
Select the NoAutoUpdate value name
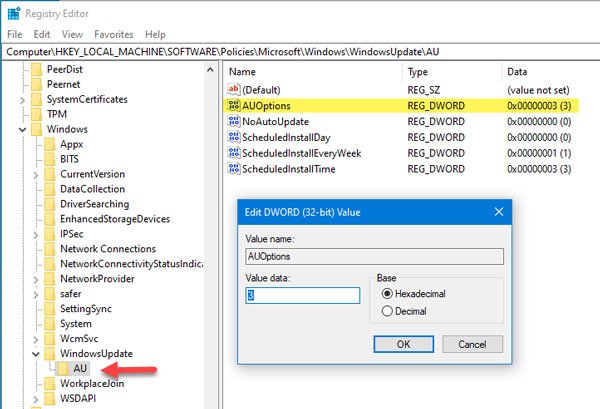point(276,122)
